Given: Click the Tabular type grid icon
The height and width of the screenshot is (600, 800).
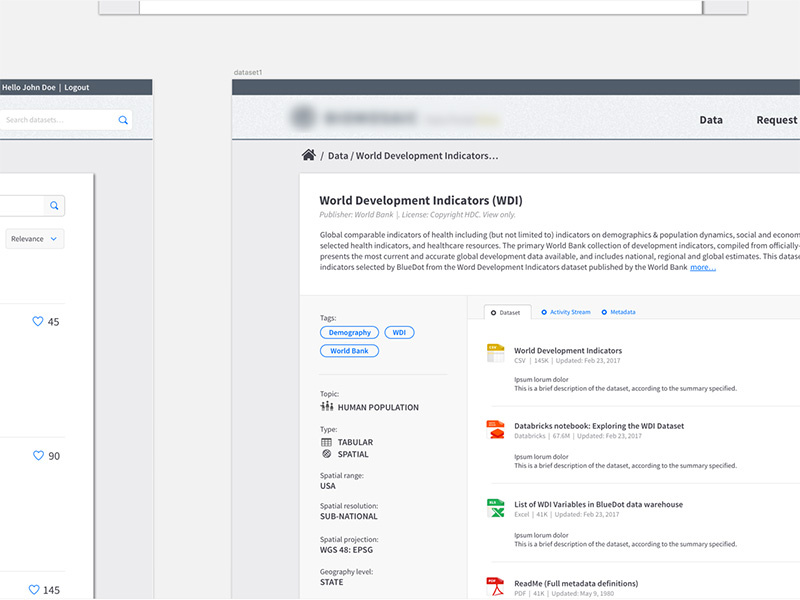Looking at the screenshot, I should coord(325,441).
